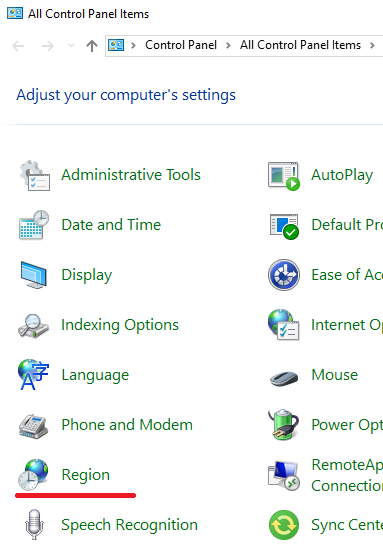Image resolution: width=383 pixels, height=548 pixels.
Task: Open the Speech Recognition link
Action: coord(129,525)
